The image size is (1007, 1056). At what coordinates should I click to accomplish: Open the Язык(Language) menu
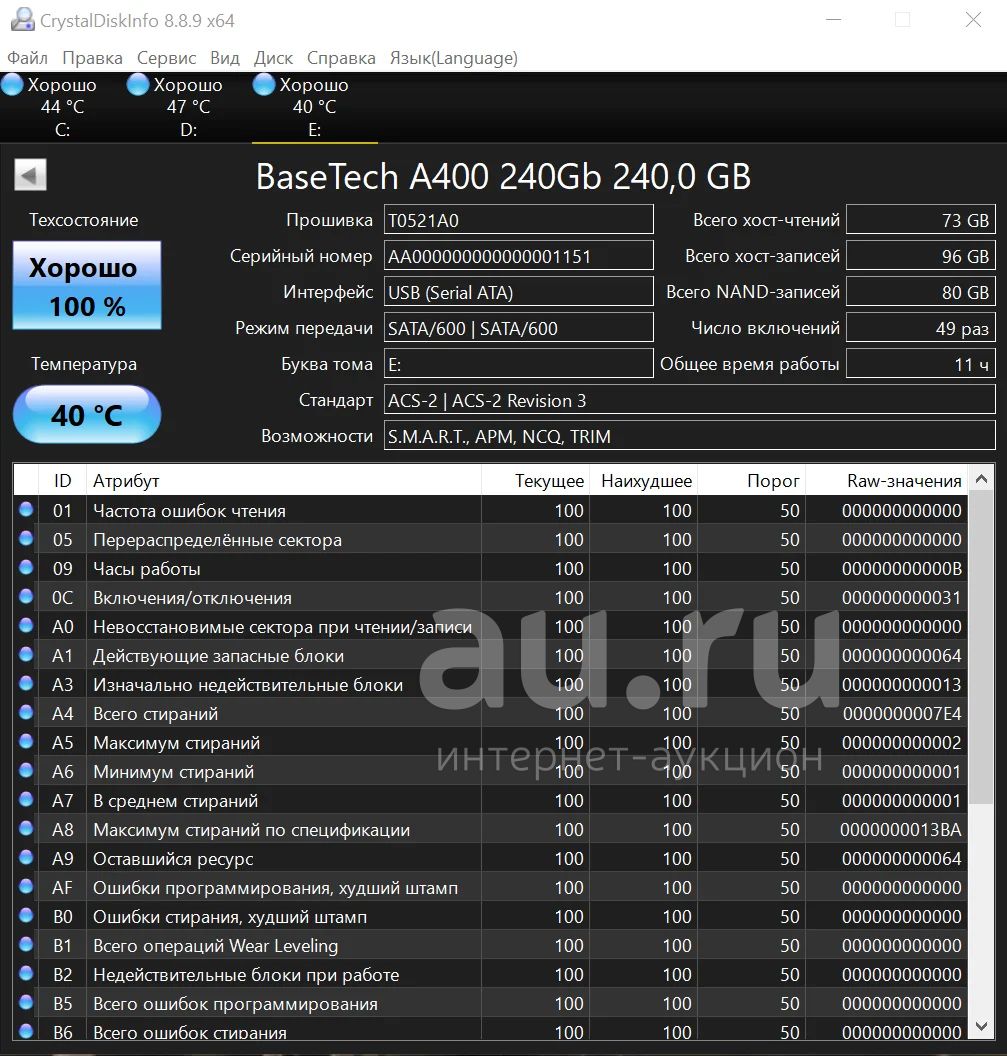click(454, 58)
